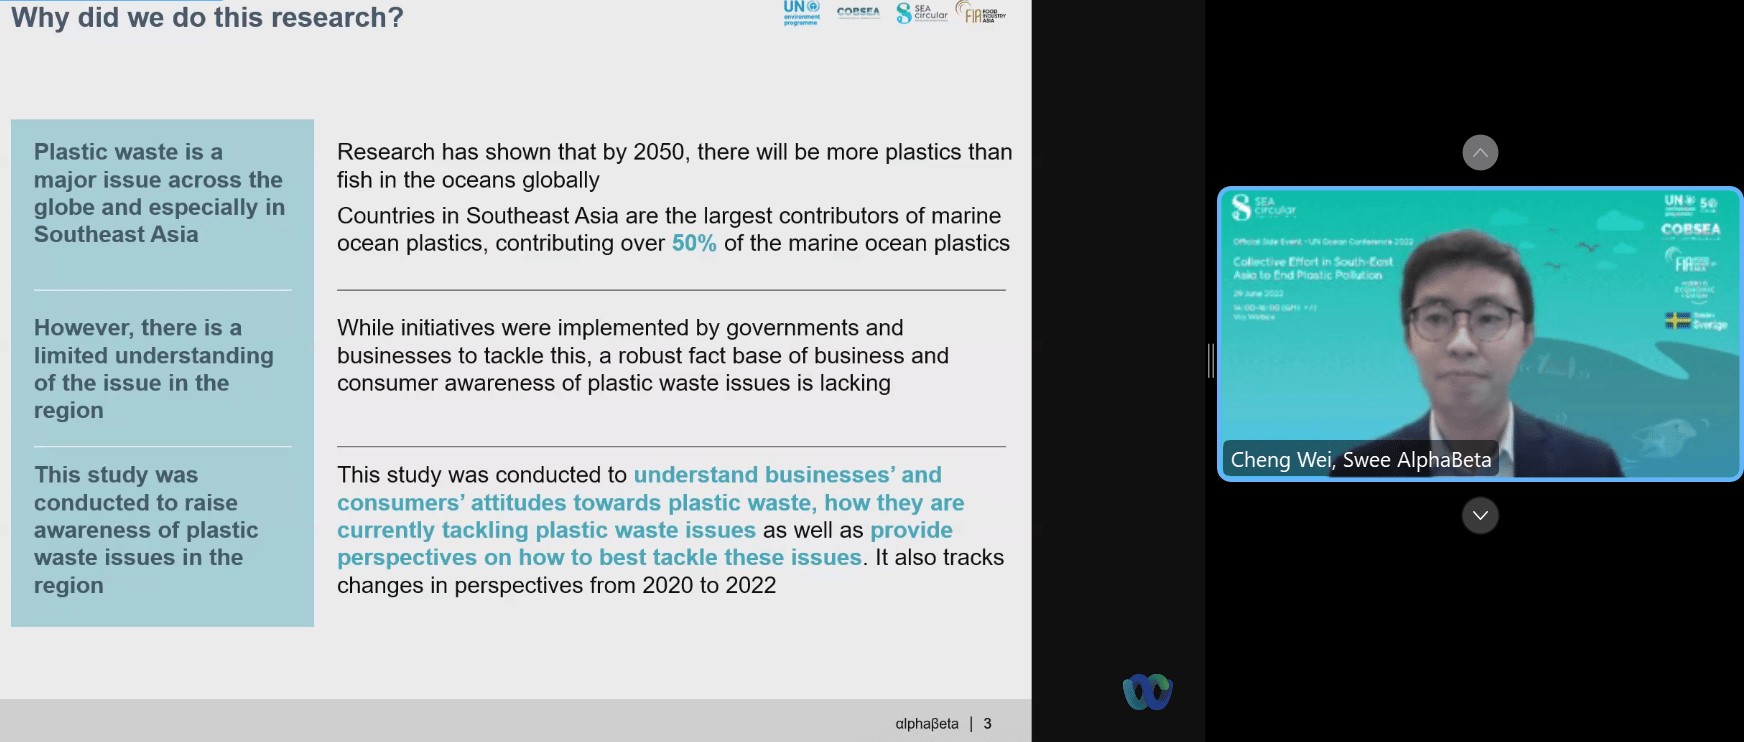The width and height of the screenshot is (1744, 742).
Task: Click the panel divider handle beside the video
Action: 1210,361
